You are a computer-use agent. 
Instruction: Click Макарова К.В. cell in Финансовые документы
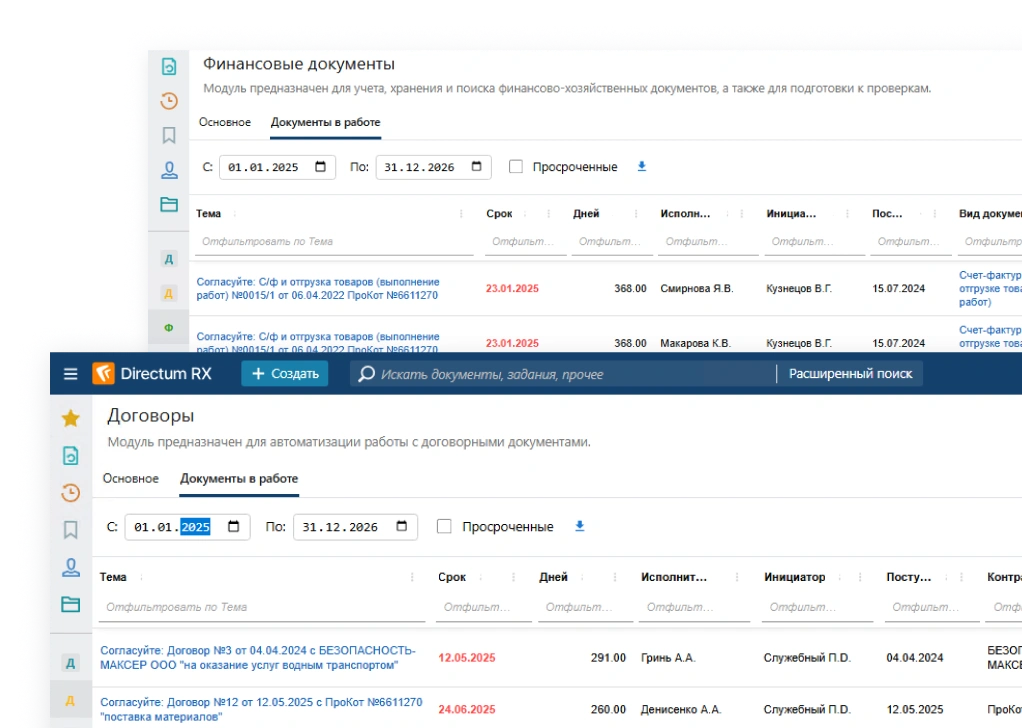click(x=695, y=343)
